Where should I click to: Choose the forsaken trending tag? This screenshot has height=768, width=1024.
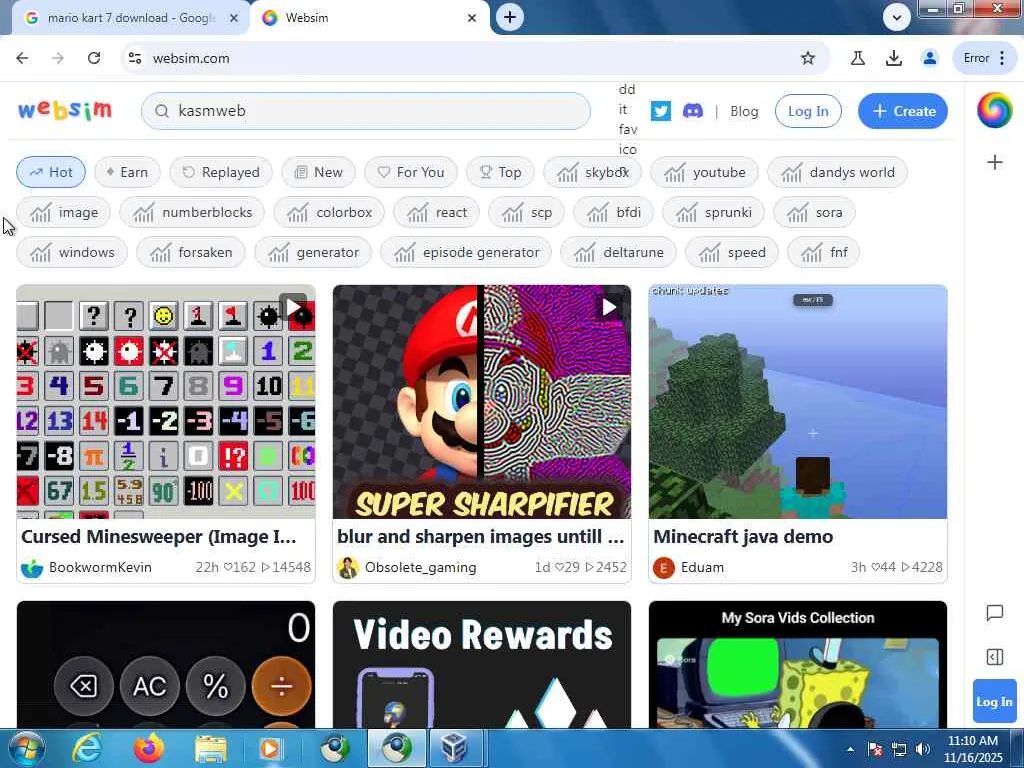pos(191,252)
